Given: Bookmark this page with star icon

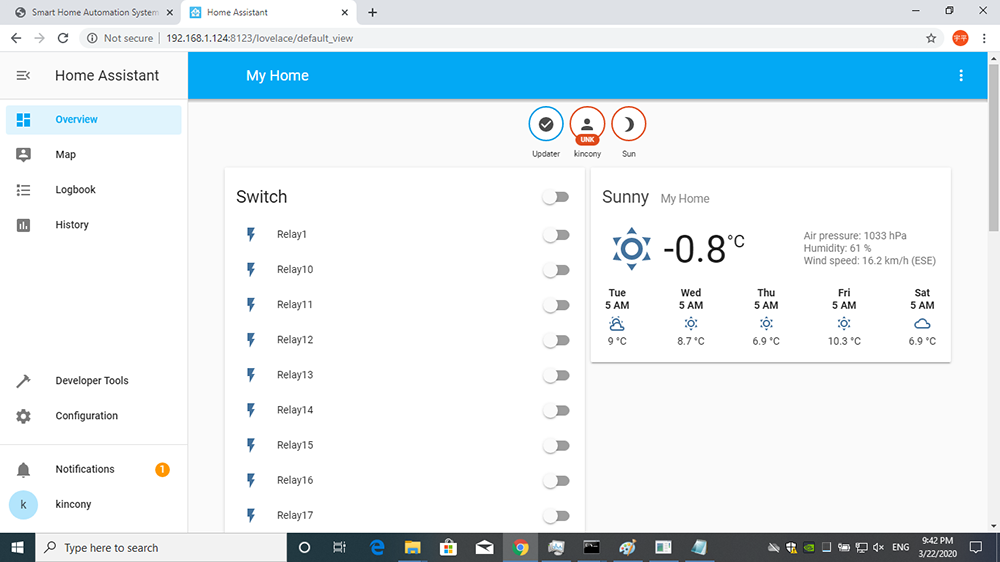Looking at the screenshot, I should pyautogui.click(x=931, y=38).
